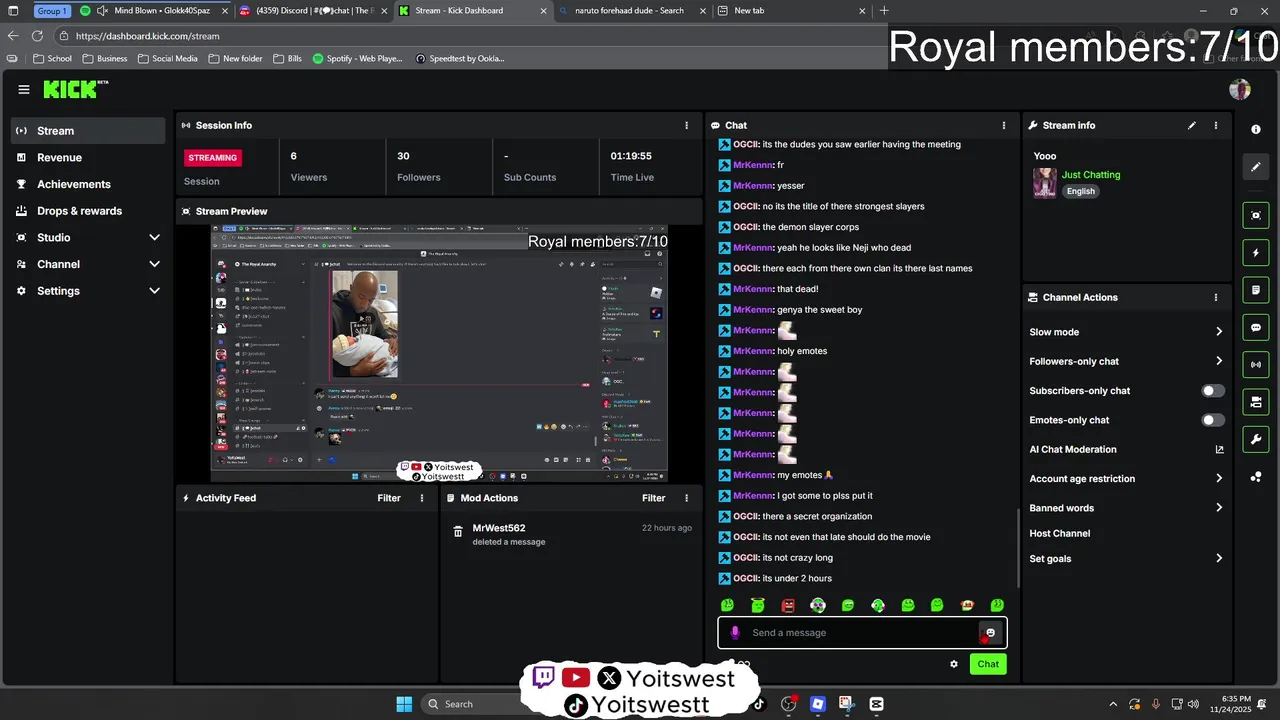This screenshot has width=1280, height=720.
Task: Toggle Subscribers-only chat switch
Action: [x=1213, y=391]
